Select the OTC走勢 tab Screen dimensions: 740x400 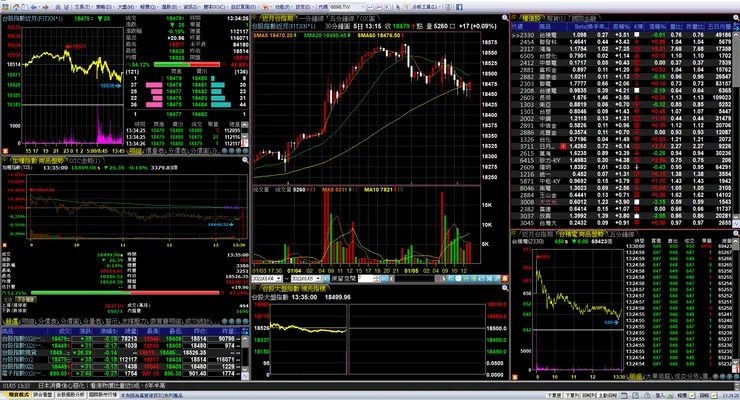click(84, 161)
